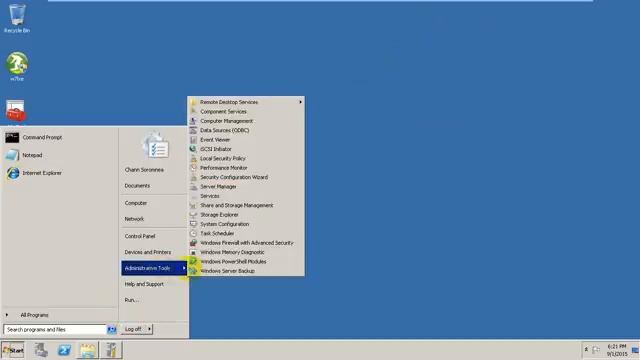The height and width of the screenshot is (360, 640).
Task: Click the Event Viewer icon
Action: 193,140
